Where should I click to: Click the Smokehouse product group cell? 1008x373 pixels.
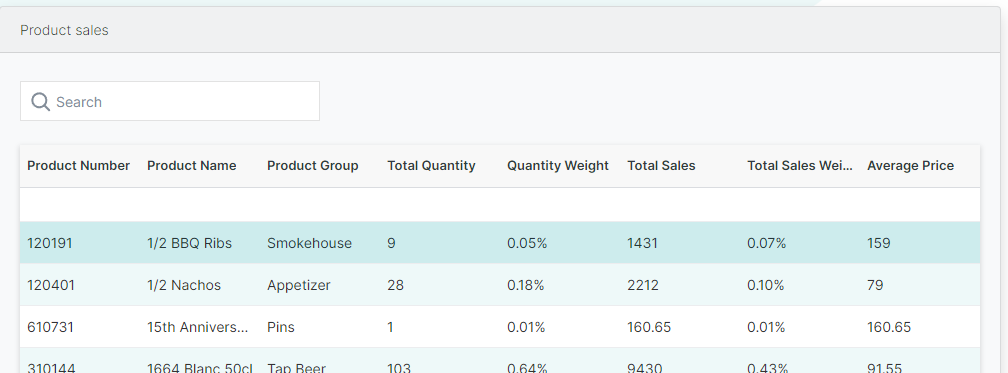(x=309, y=243)
